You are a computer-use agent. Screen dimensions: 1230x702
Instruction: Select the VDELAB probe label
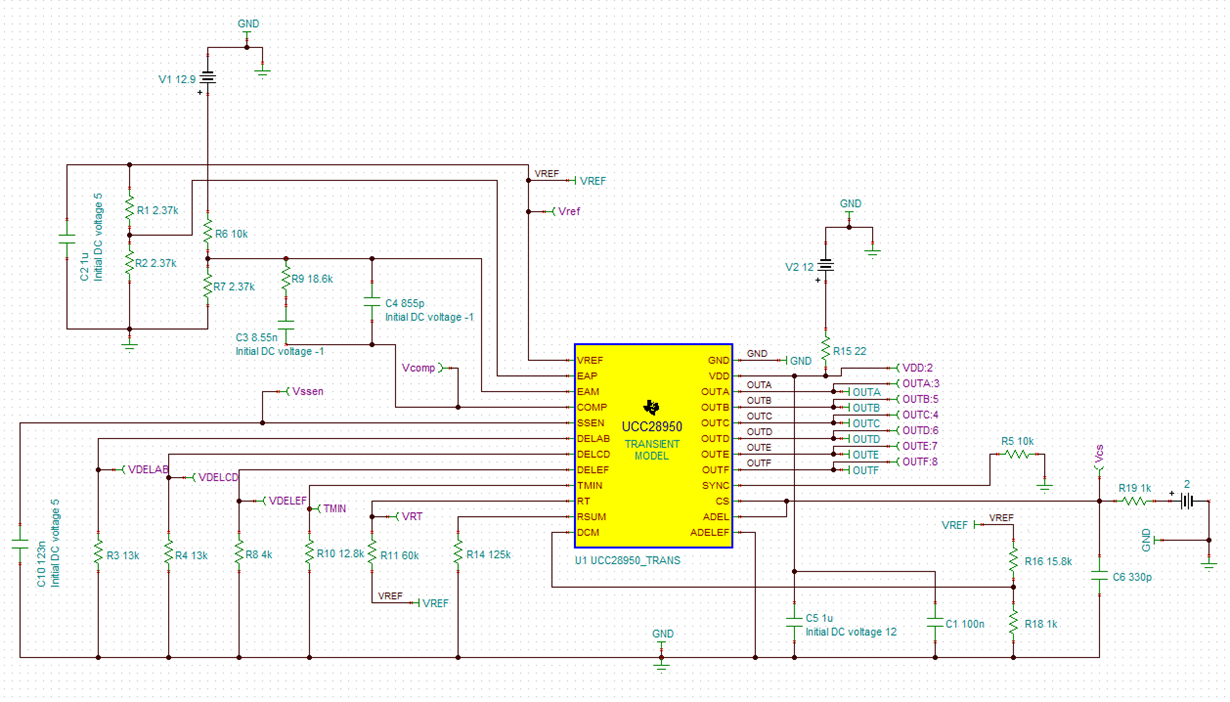pyautogui.click(x=148, y=470)
